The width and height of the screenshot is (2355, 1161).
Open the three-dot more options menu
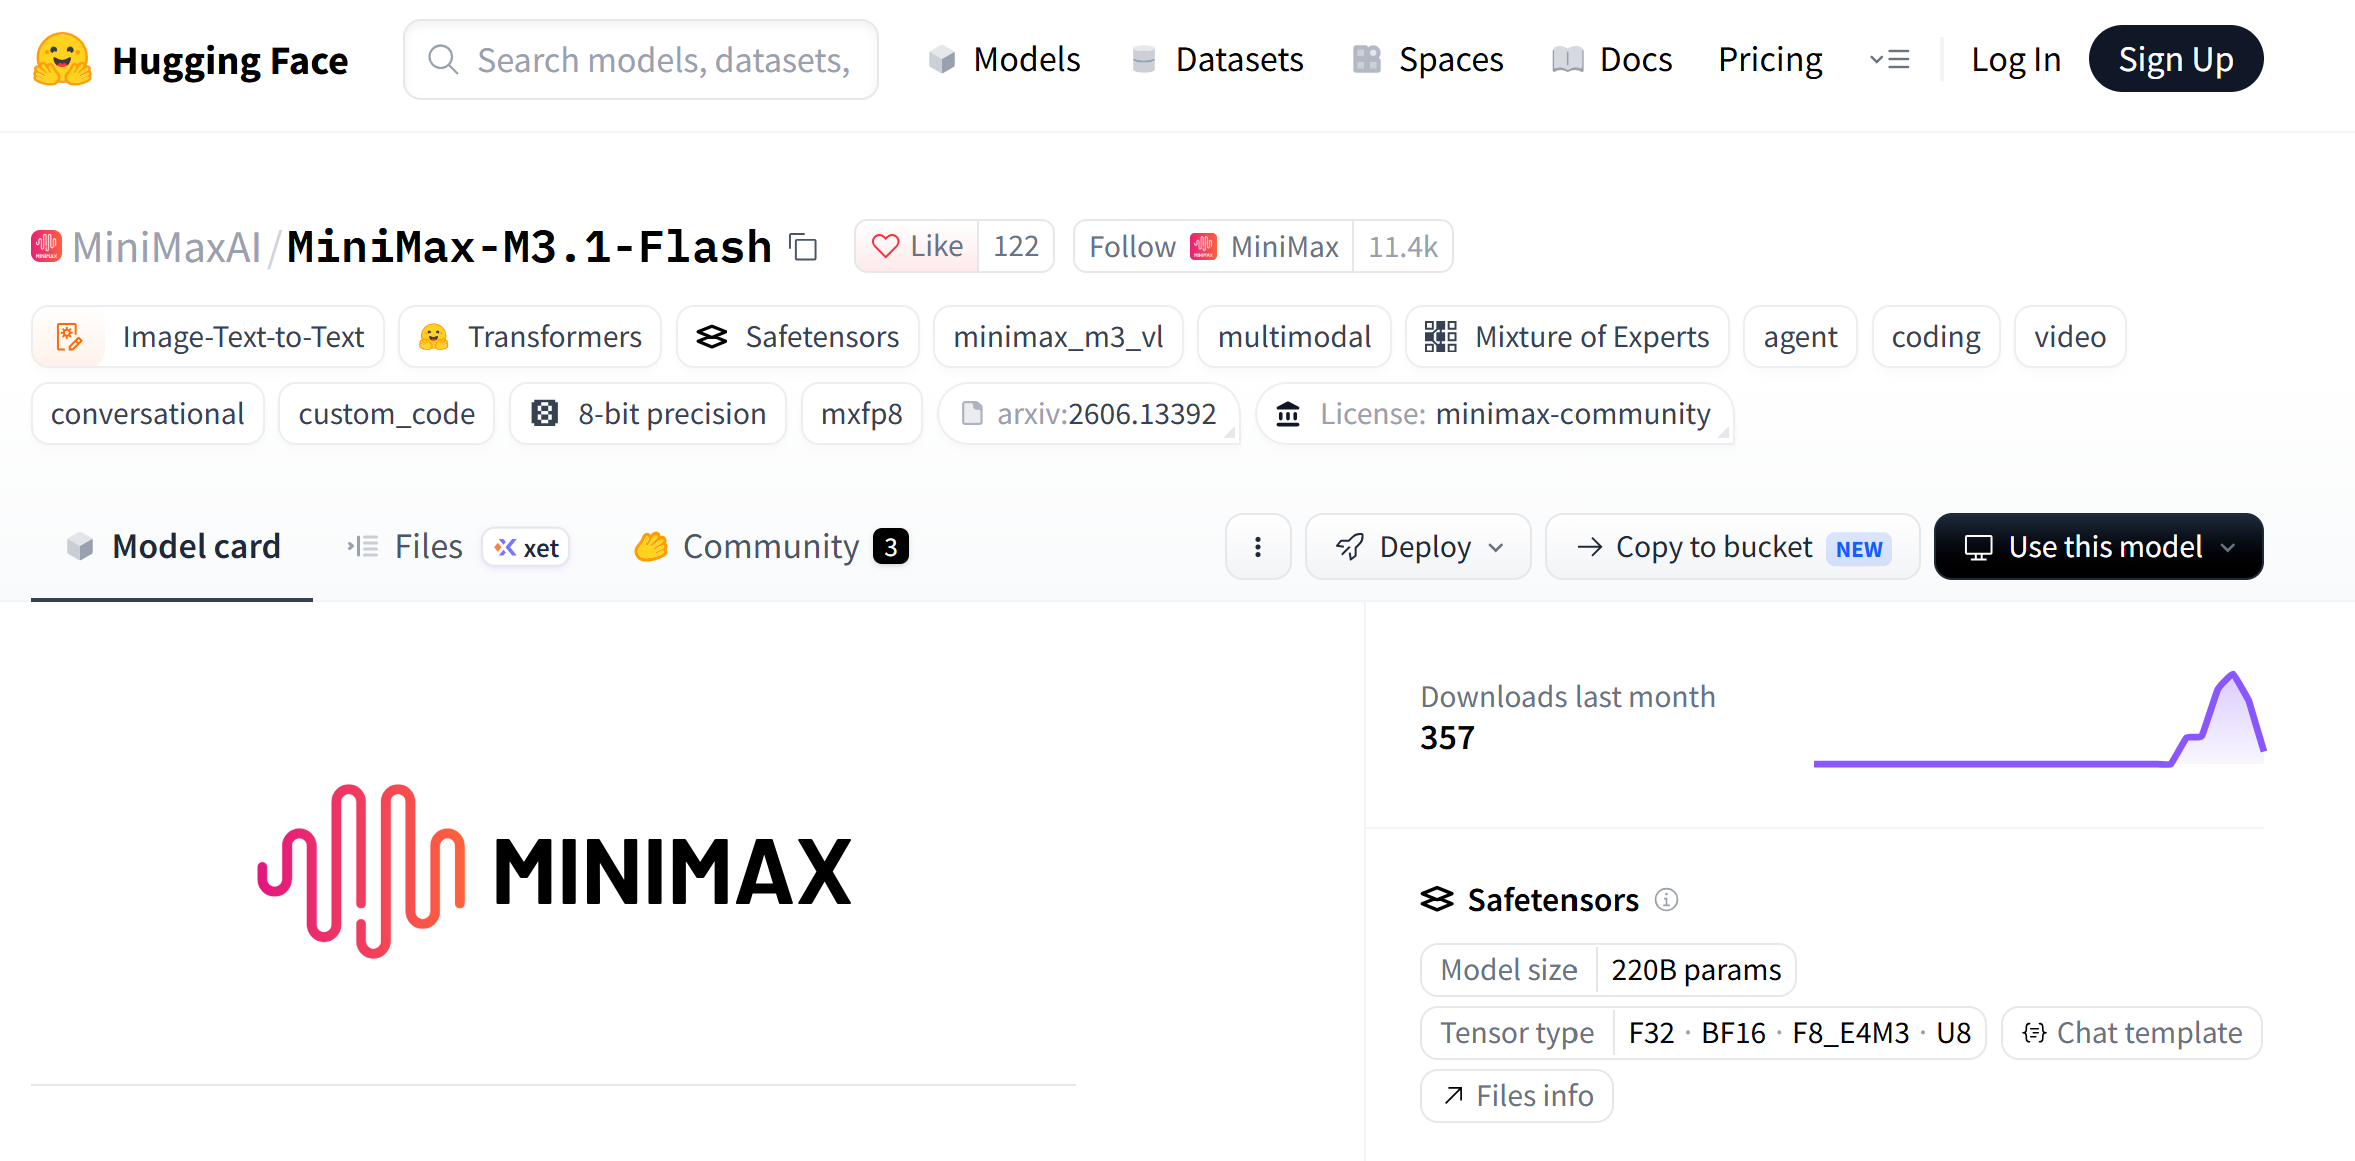coord(1258,547)
